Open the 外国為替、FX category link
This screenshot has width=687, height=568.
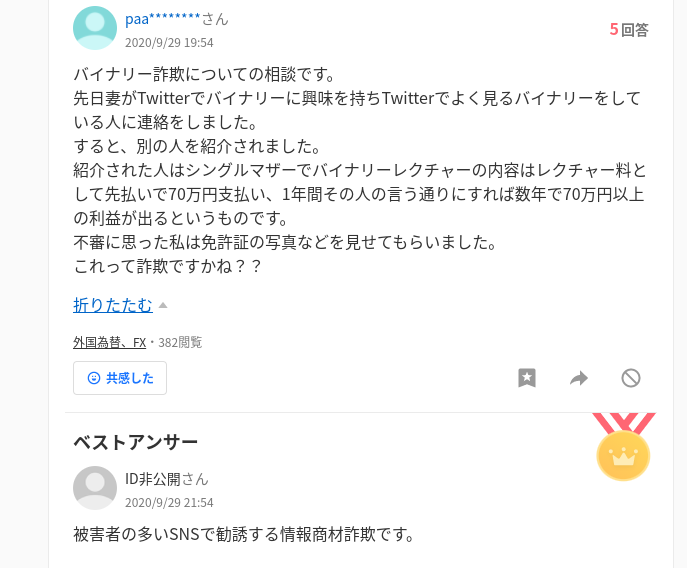[x=110, y=342]
